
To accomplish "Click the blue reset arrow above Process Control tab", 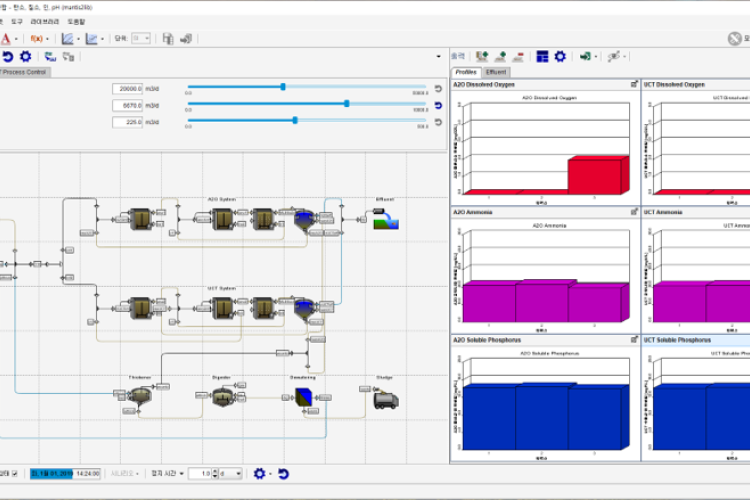I will [x=8, y=56].
